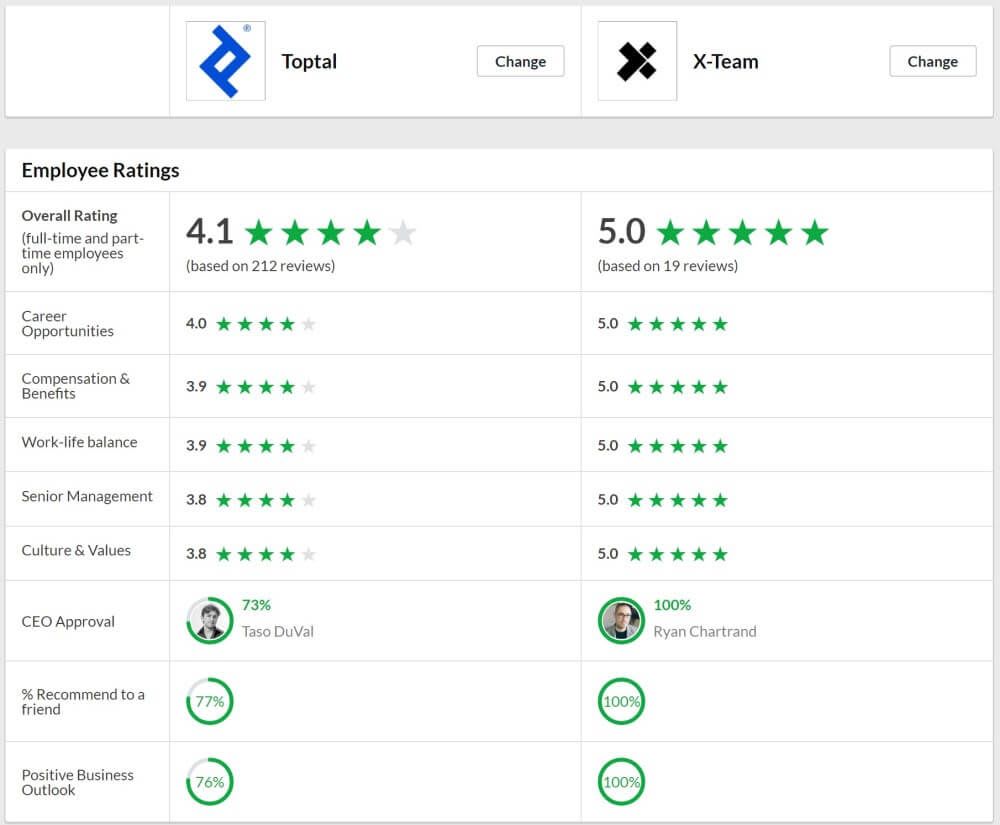This screenshot has height=825, width=1000.
Task: Click X-Team's 100% recommend to a friend circle
Action: [x=621, y=701]
